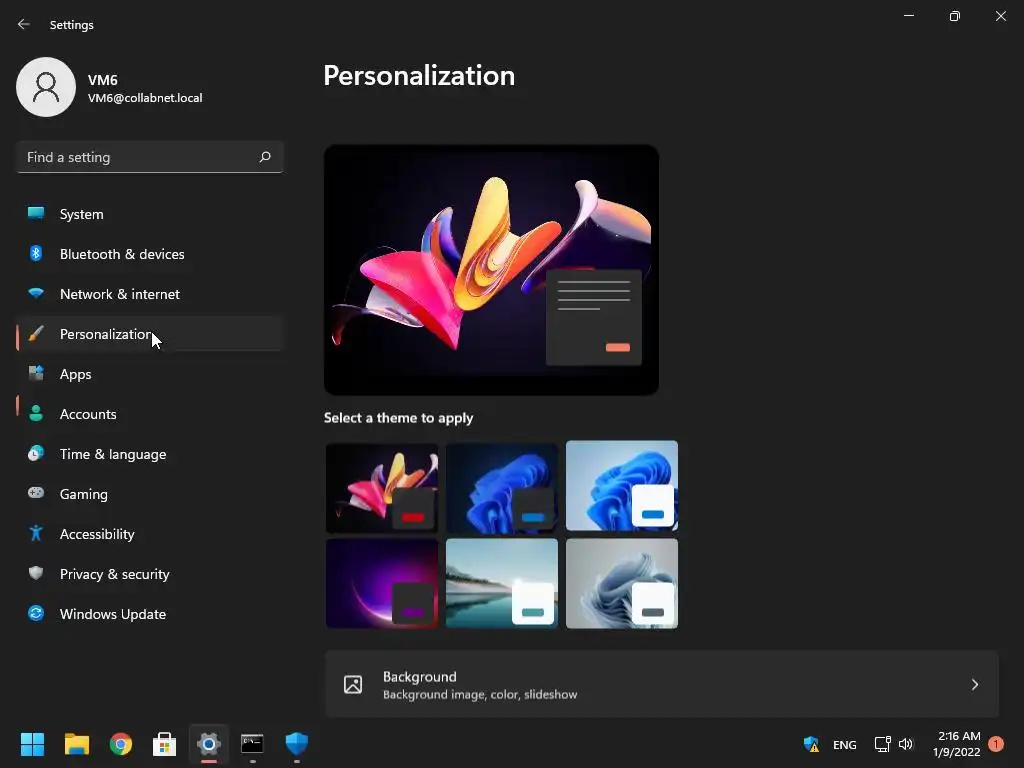
Task: Open the Windows Start menu
Action: click(x=32, y=744)
